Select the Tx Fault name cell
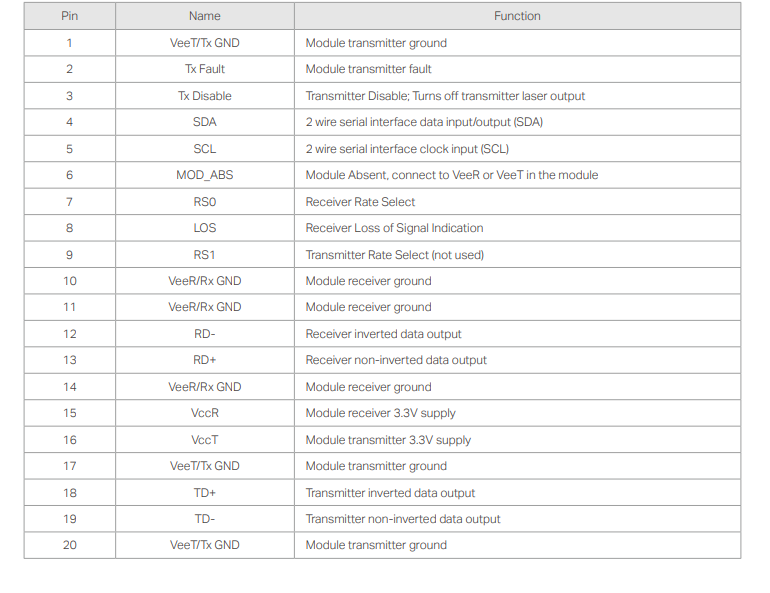Screen dimensions: 770x593 204,69
